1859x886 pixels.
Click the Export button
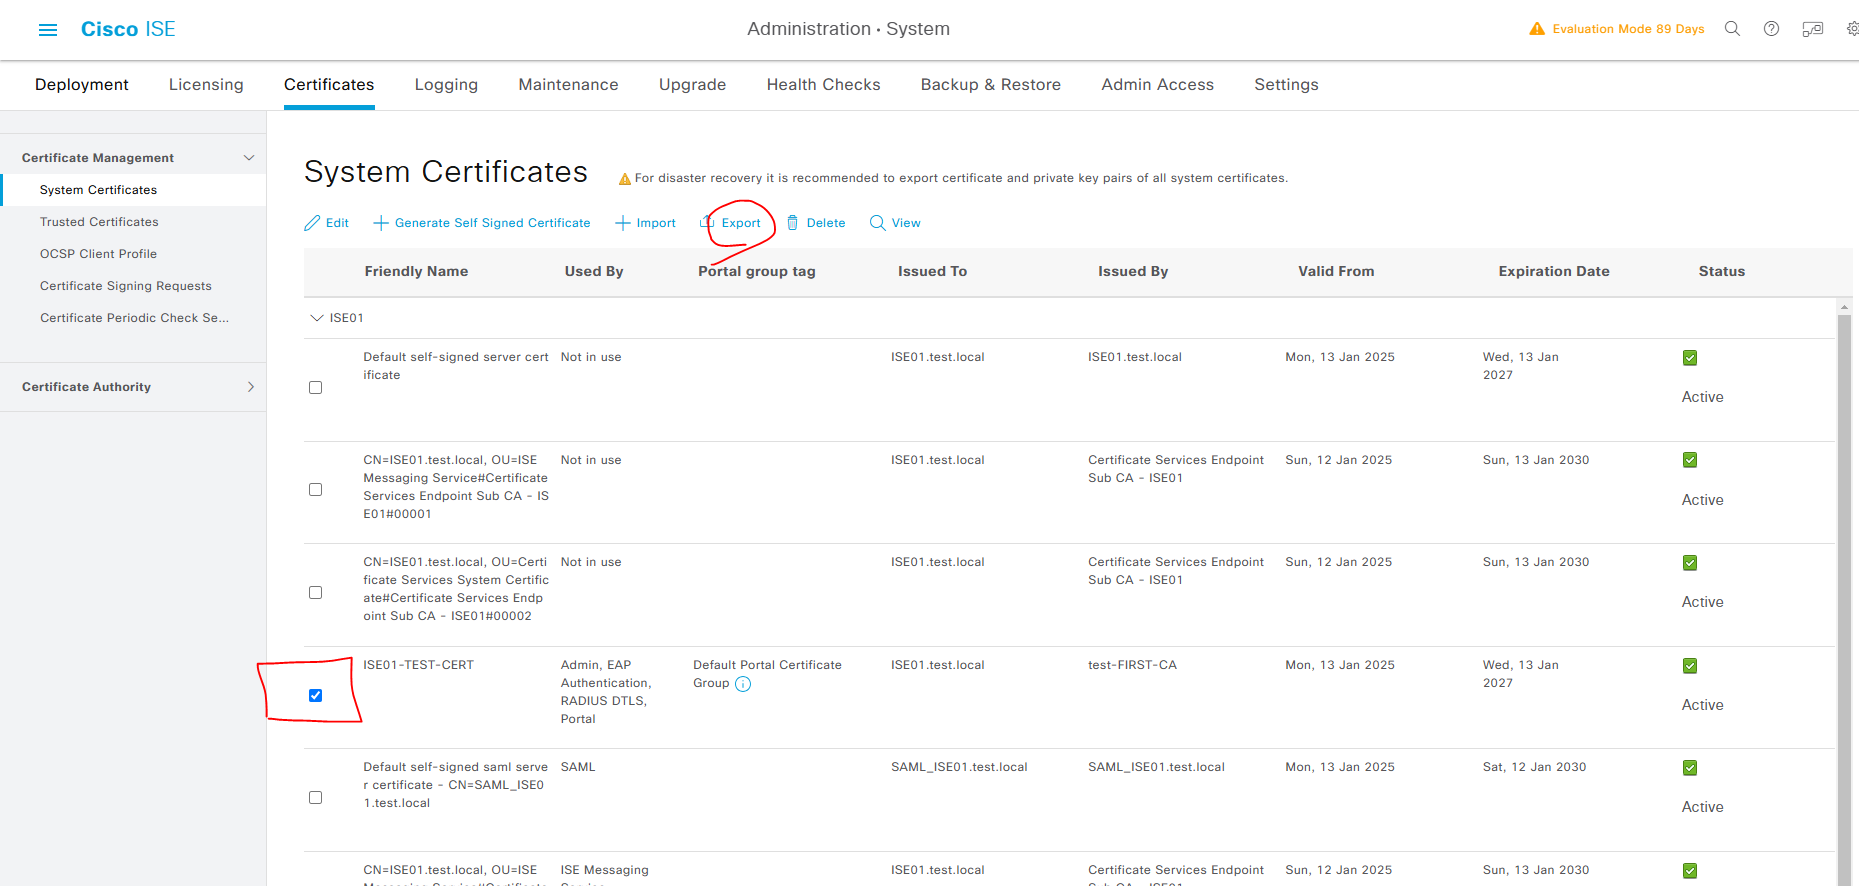tap(731, 223)
